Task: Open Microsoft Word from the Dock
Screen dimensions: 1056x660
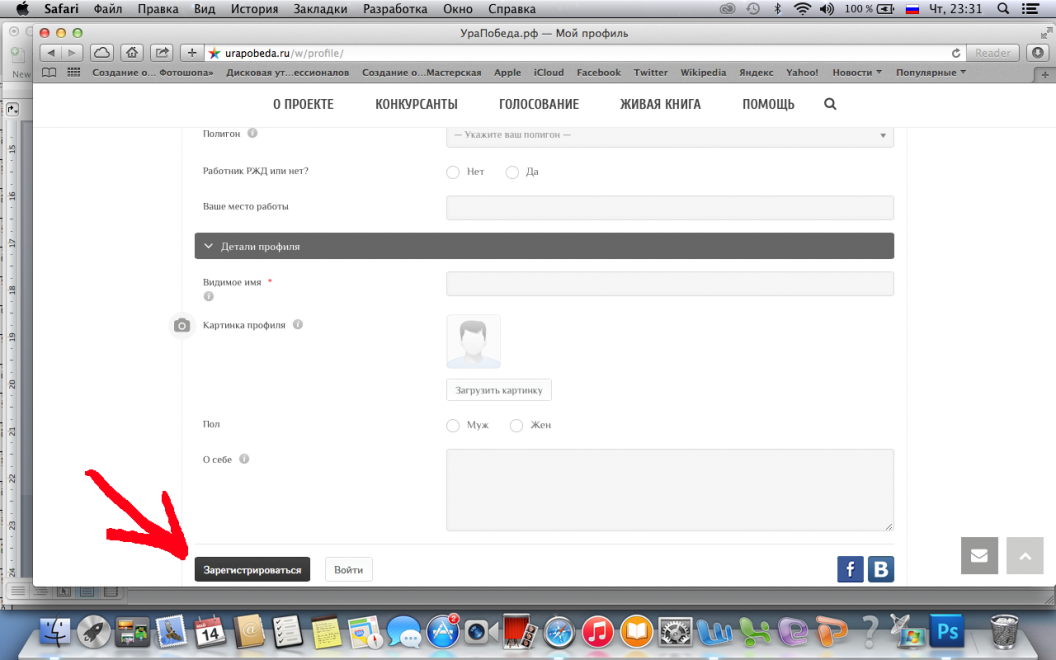Action: click(714, 632)
